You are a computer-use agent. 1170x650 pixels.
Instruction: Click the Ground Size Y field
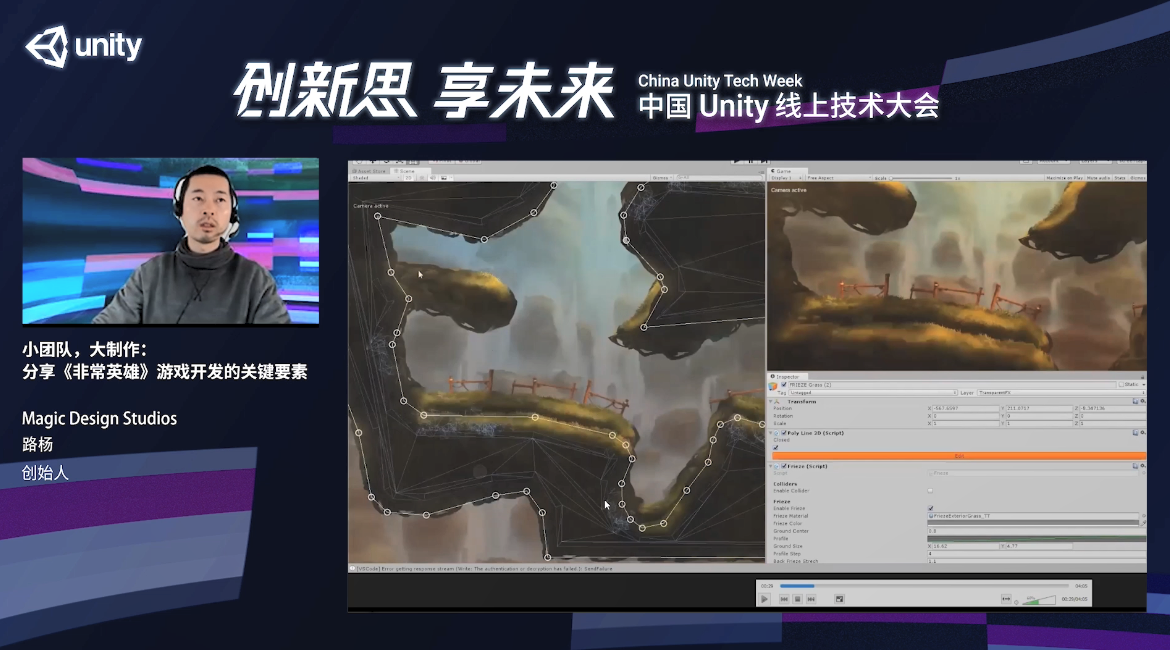pos(1039,546)
